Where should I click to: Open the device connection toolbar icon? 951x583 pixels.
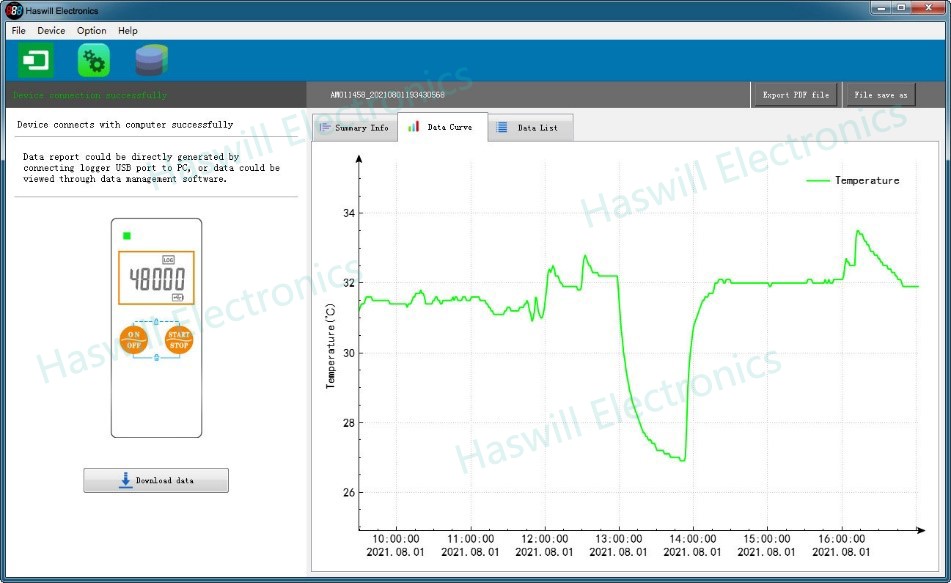tap(36, 60)
